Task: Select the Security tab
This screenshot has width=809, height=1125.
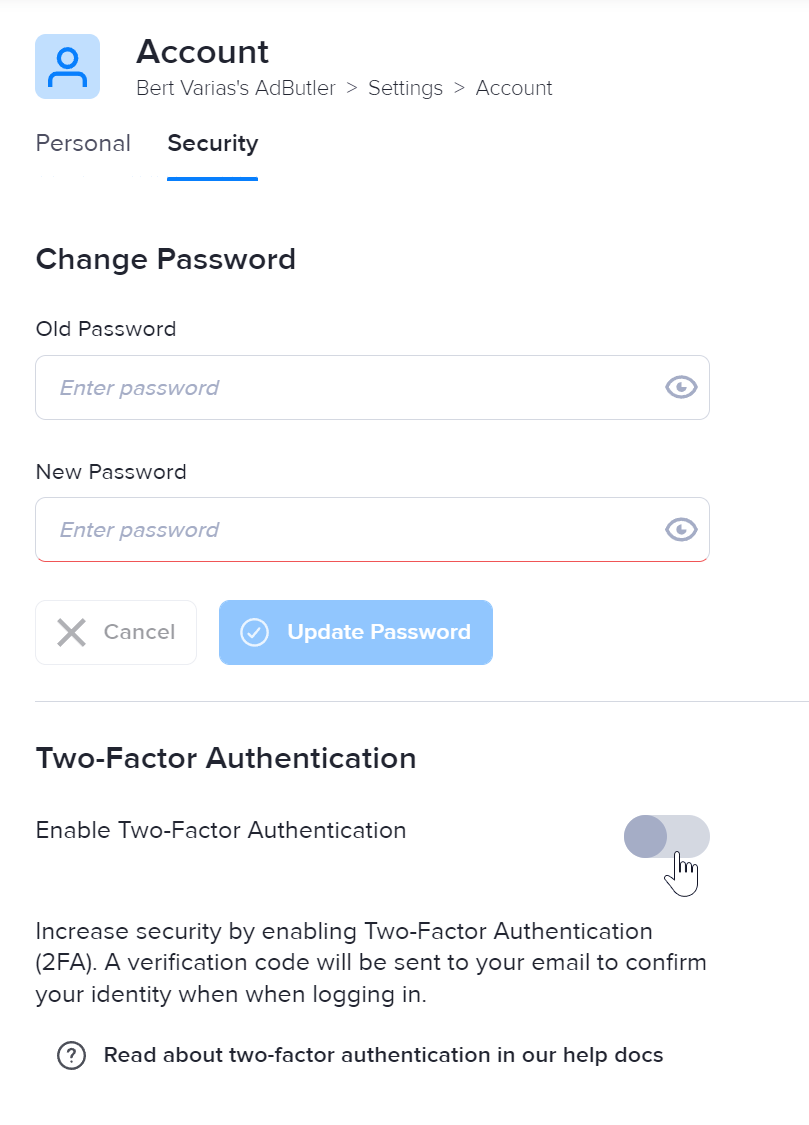Action: (x=212, y=144)
